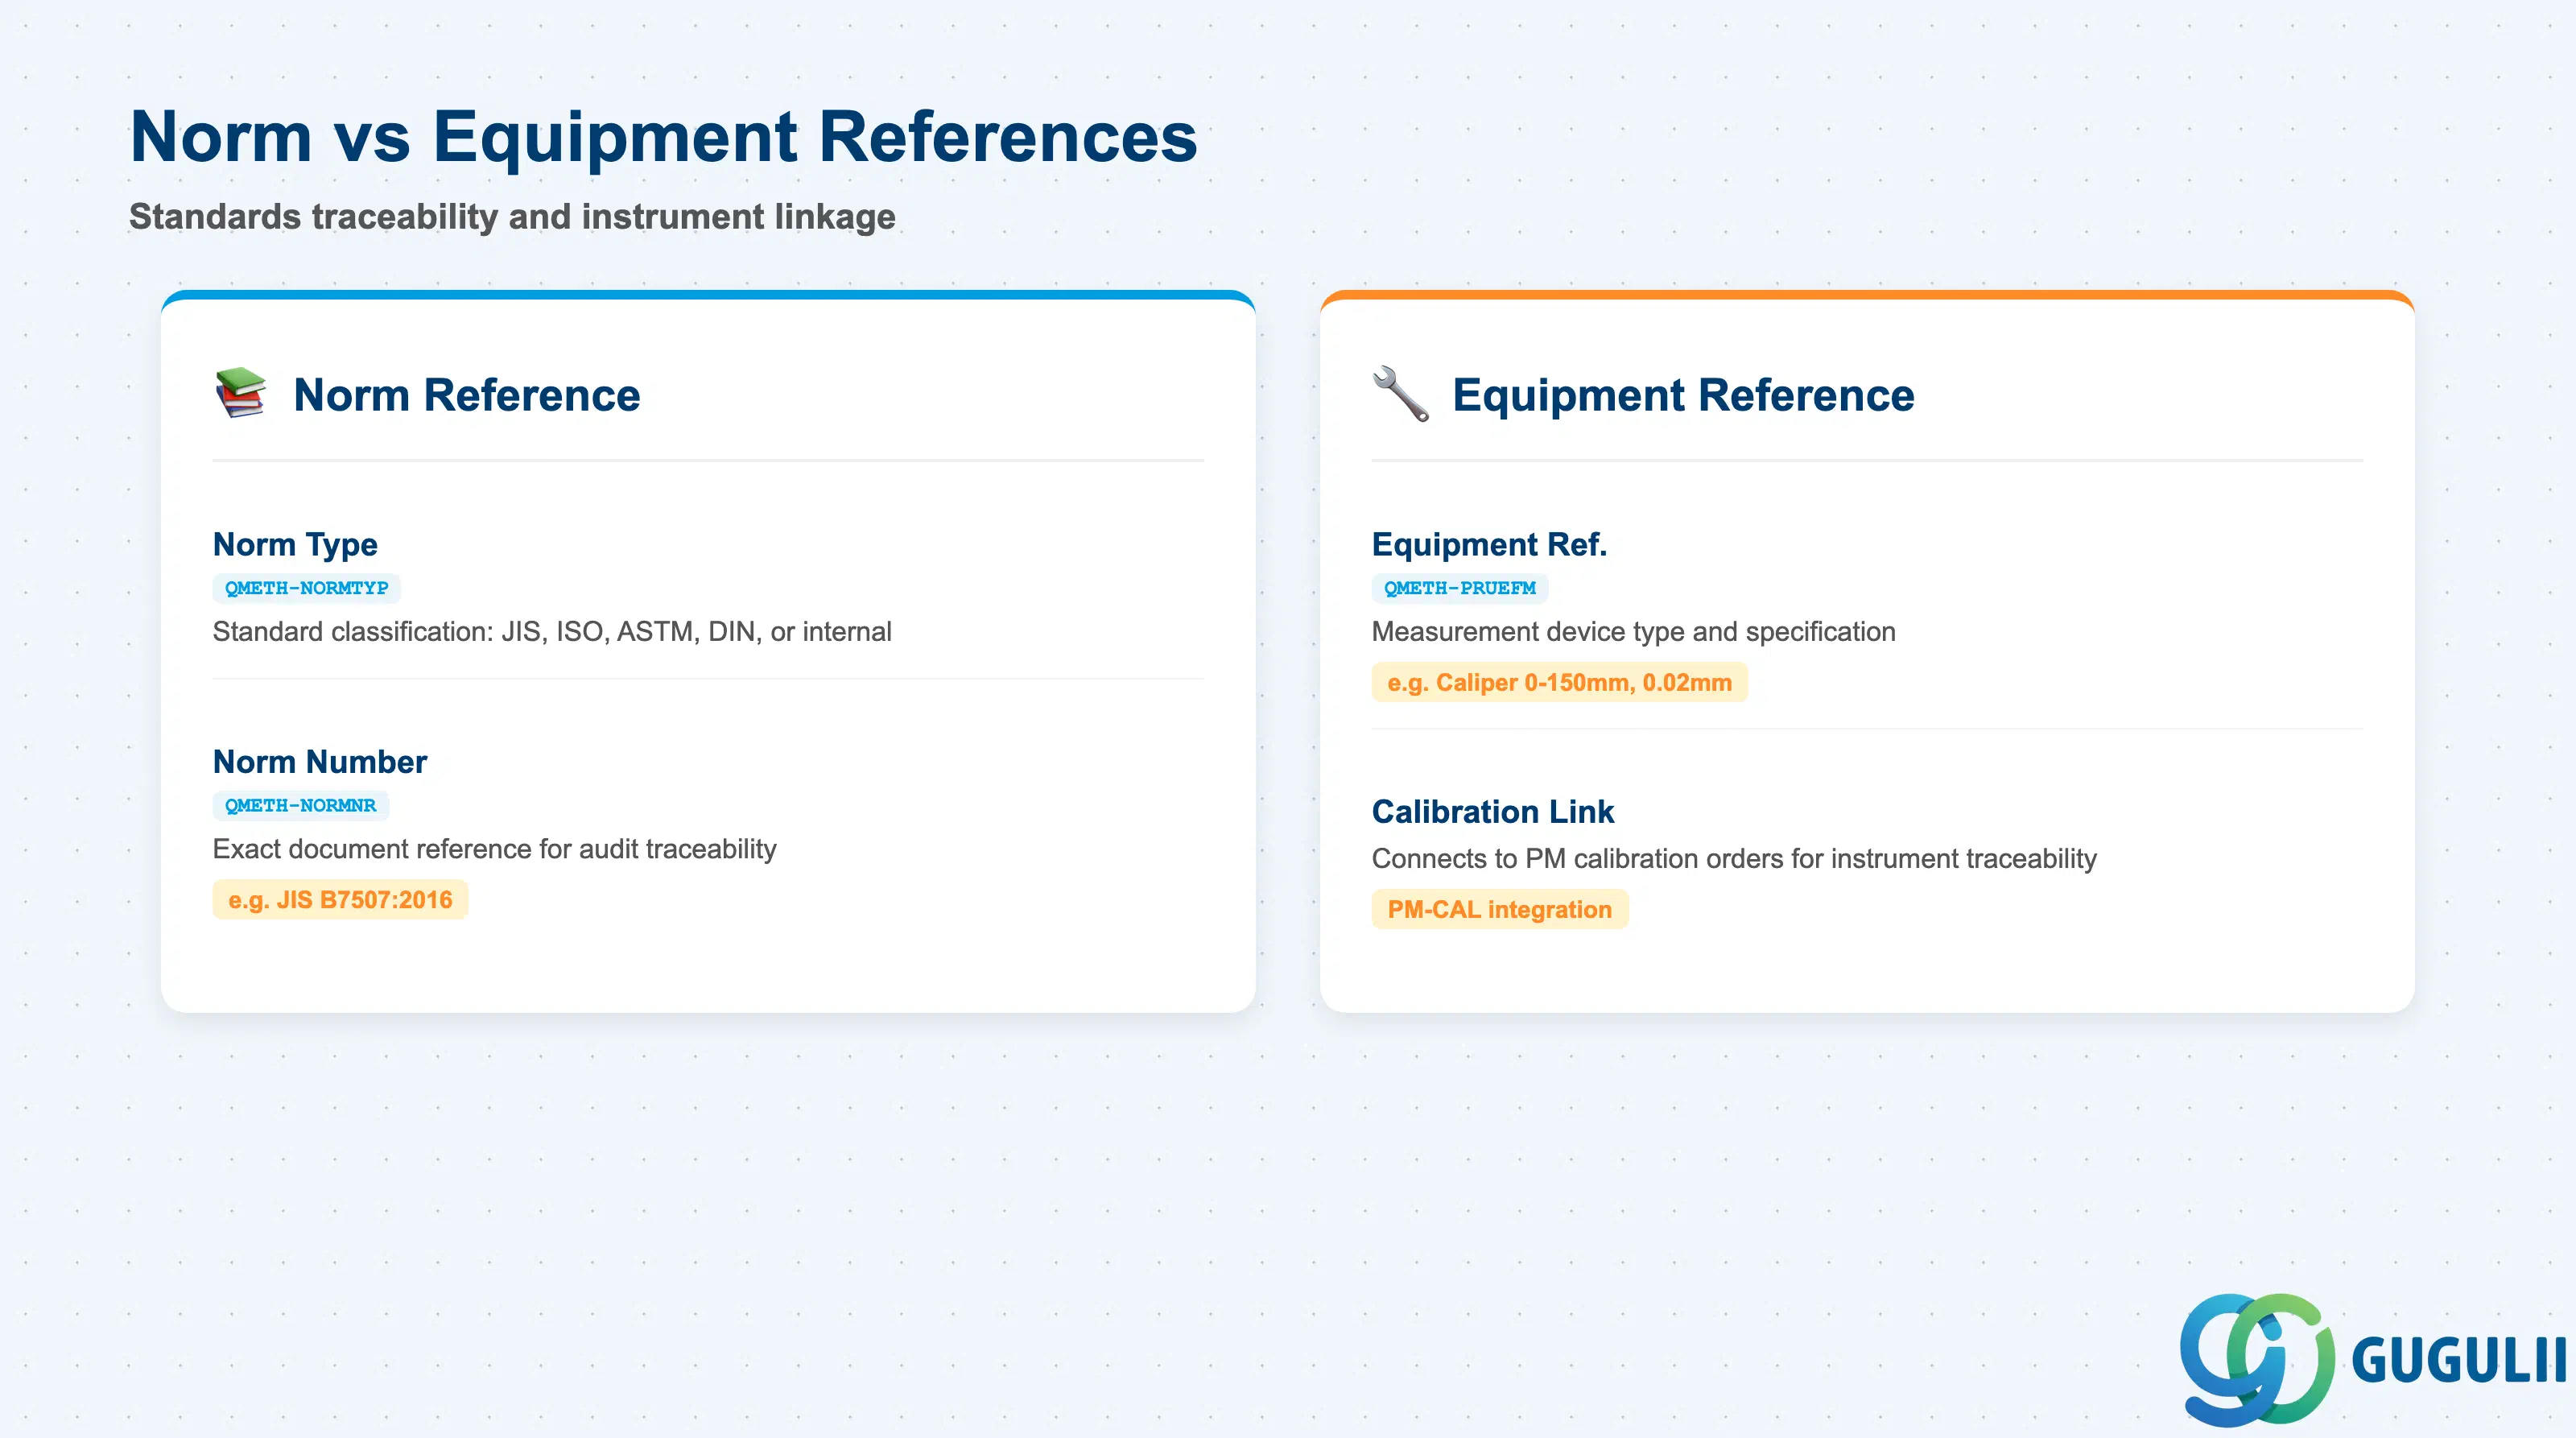
Task: Select the Equipment Ref. label
Action: click(1489, 544)
